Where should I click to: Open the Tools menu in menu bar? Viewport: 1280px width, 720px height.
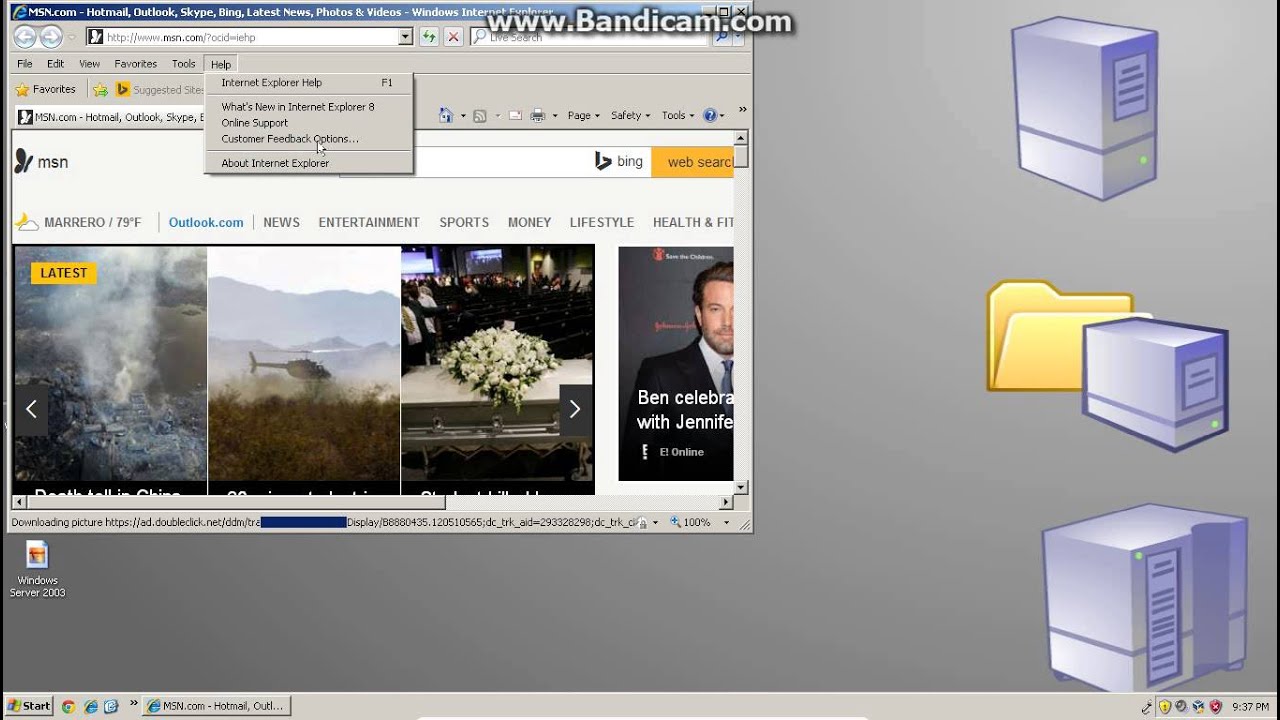(183, 64)
